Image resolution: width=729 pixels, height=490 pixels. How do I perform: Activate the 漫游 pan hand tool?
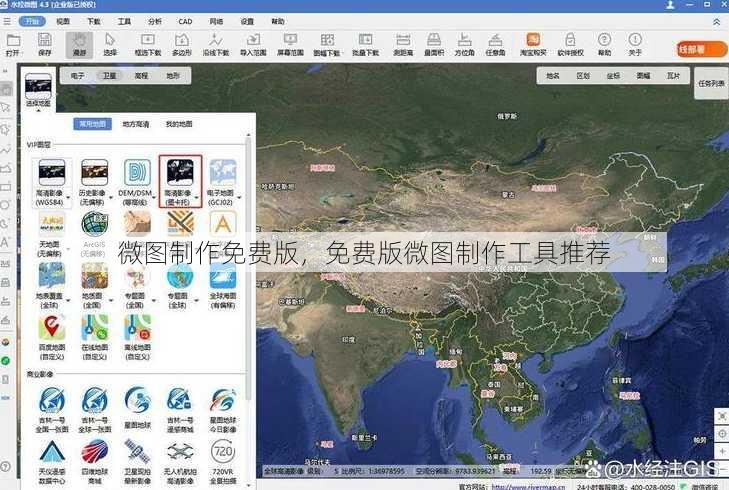click(79, 44)
